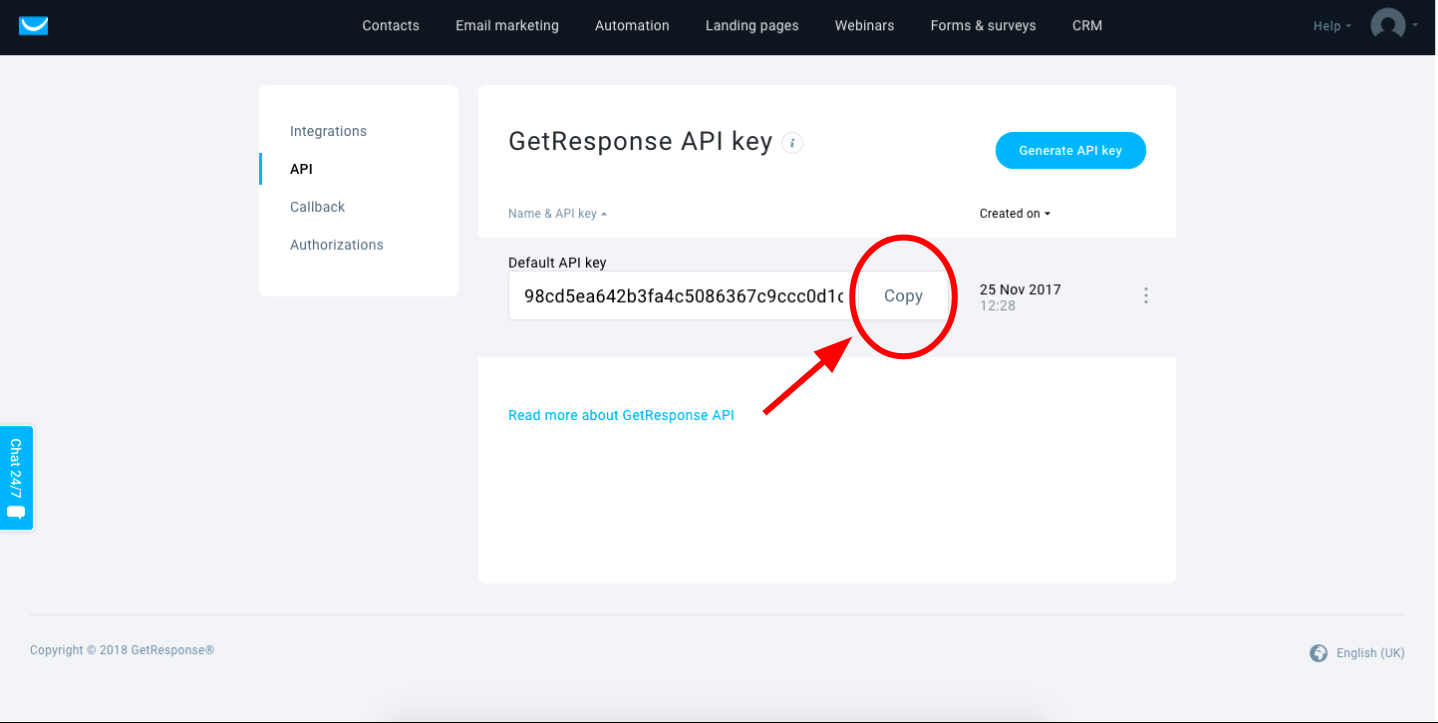Screen dimensions: 1438x723
Task: Open Authorizations in the sidebar
Action: (336, 245)
